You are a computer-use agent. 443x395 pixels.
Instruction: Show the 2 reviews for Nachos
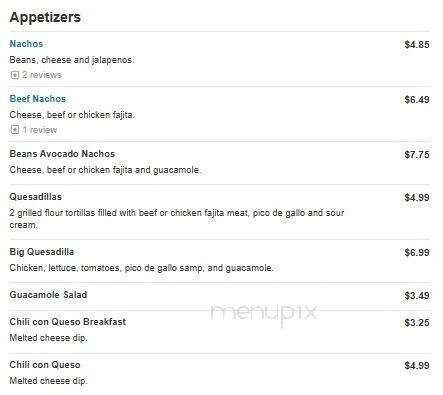[42, 75]
